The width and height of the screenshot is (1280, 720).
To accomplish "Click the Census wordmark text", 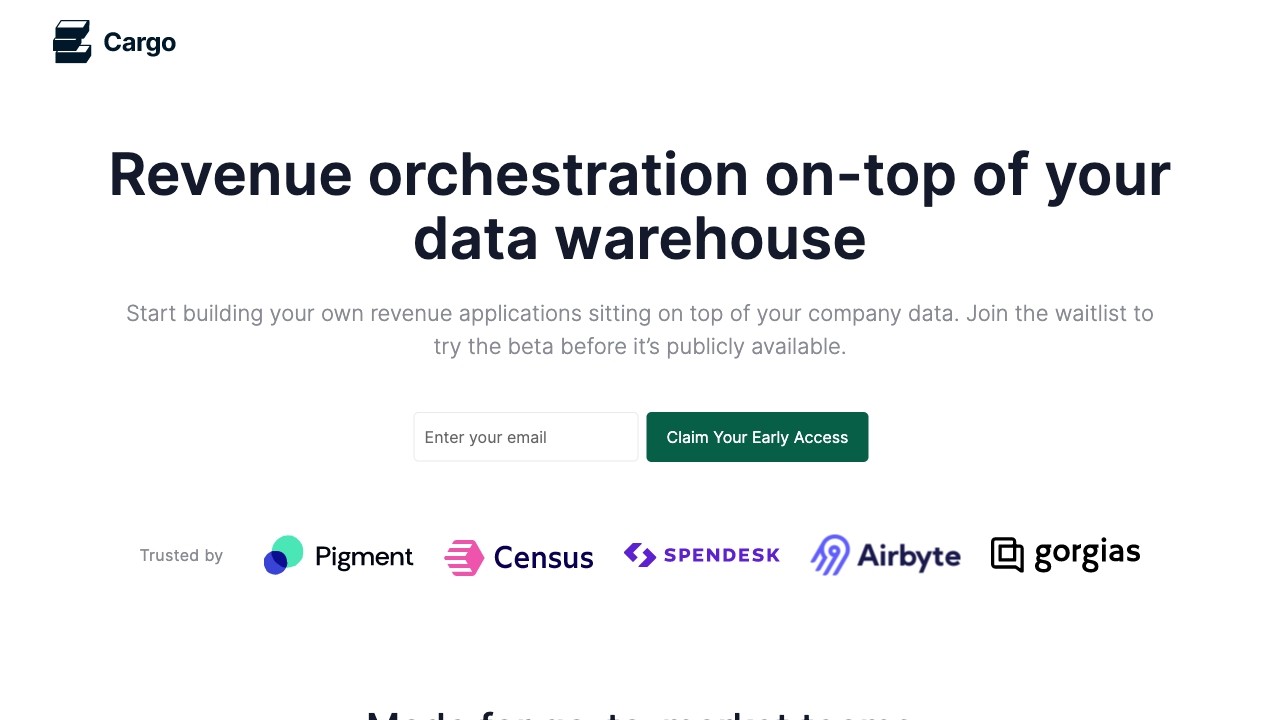I will tap(544, 557).
